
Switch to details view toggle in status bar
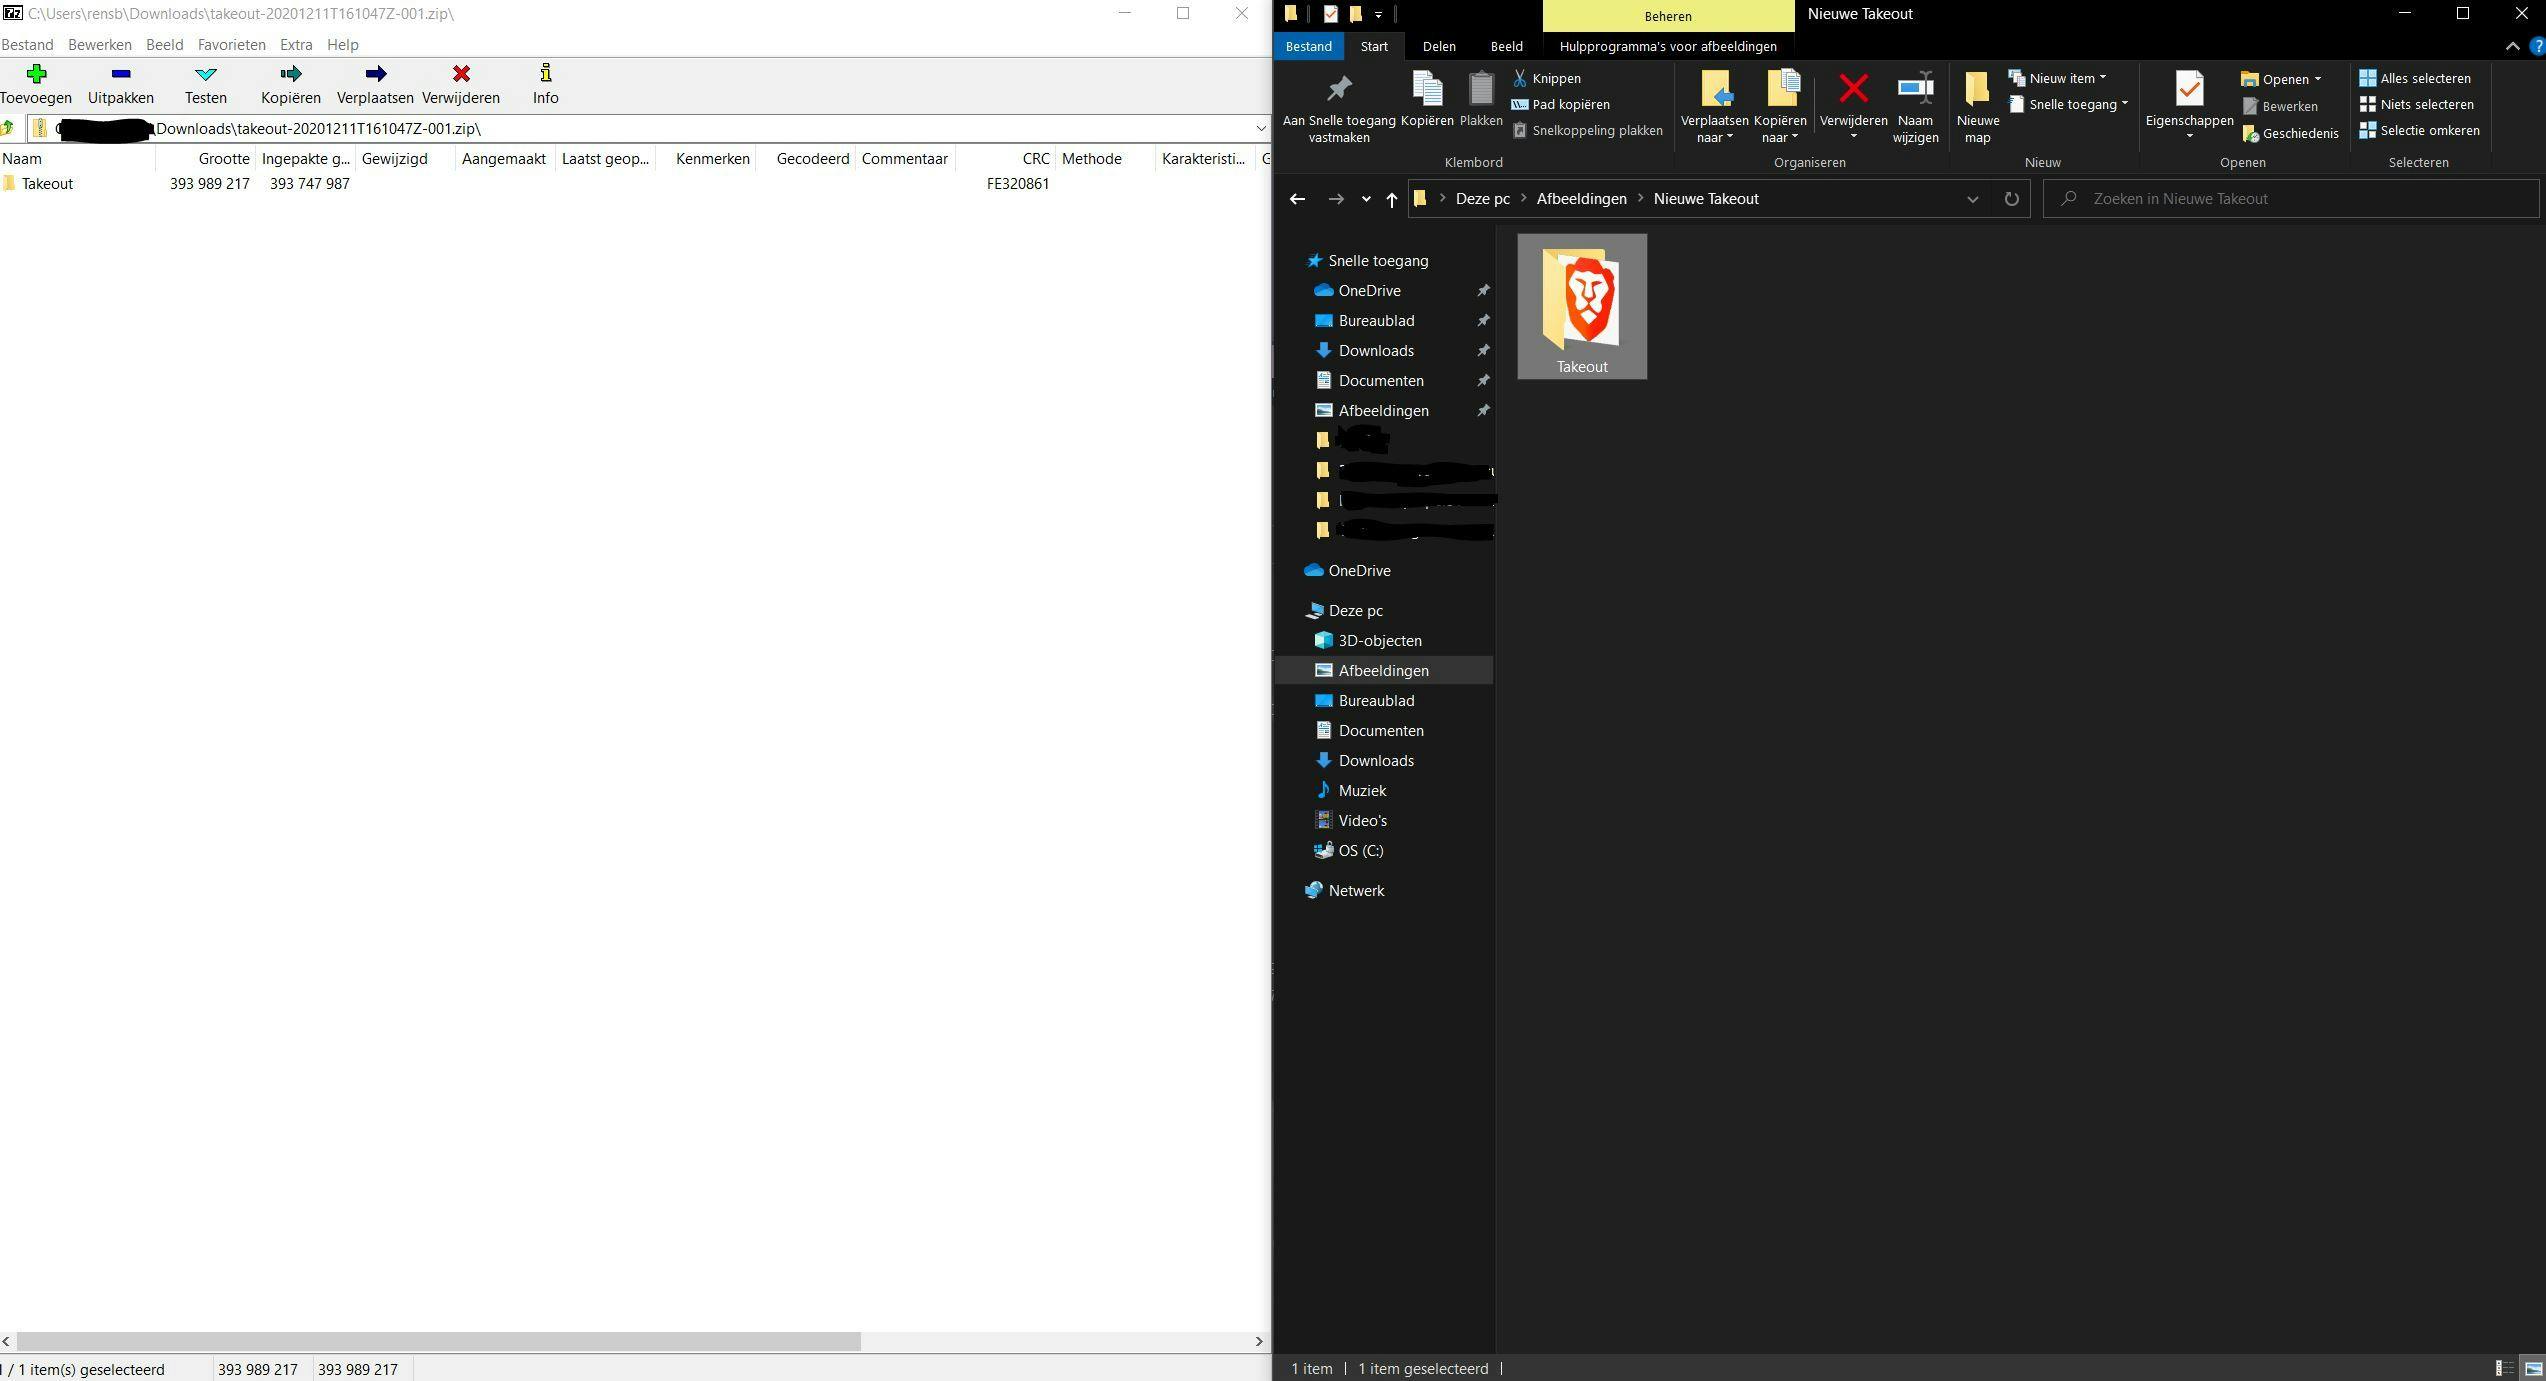pos(2505,1369)
